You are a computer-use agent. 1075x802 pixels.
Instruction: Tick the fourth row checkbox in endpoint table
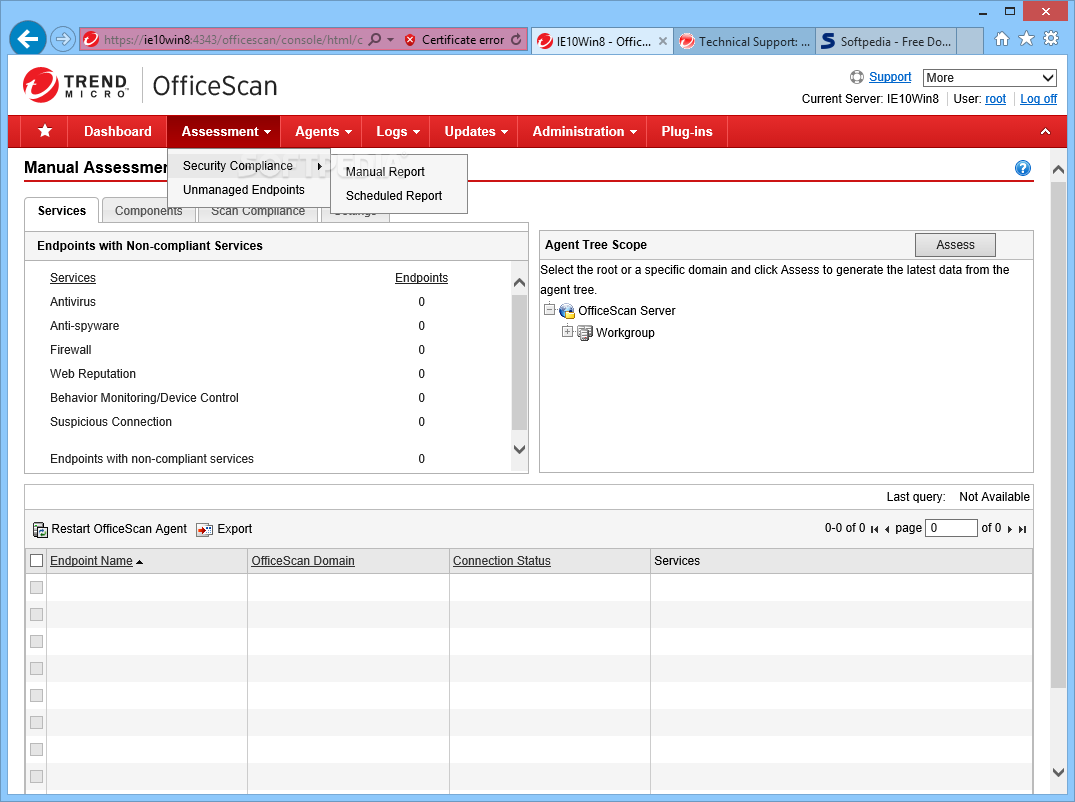pos(37,668)
